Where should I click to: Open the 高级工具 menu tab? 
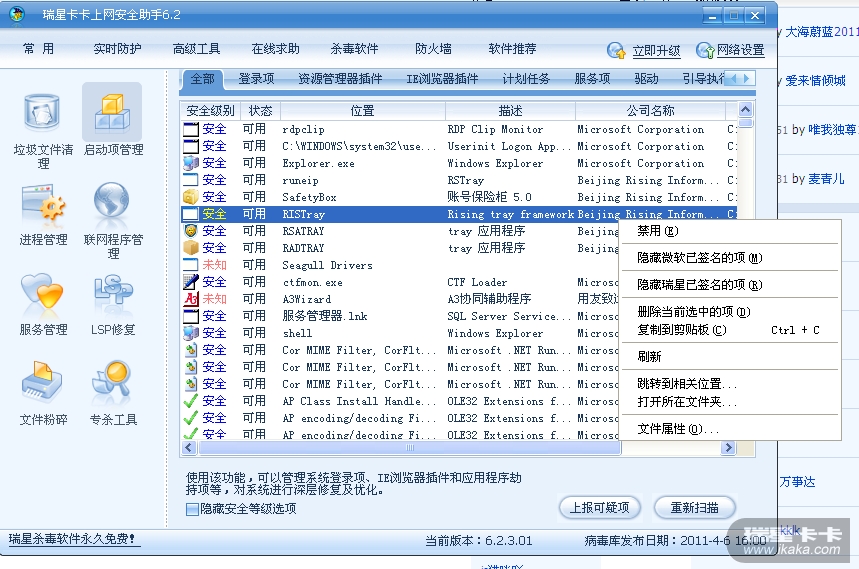pos(196,49)
